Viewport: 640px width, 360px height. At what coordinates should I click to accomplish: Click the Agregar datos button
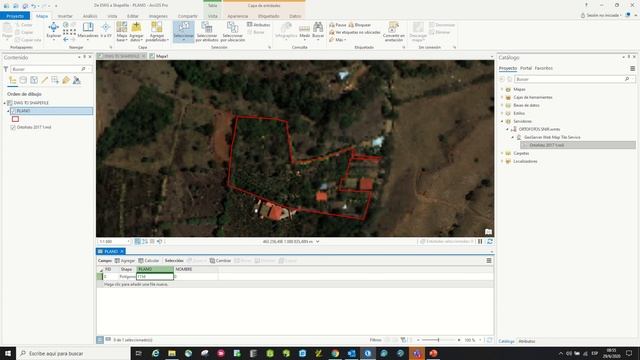point(136,31)
